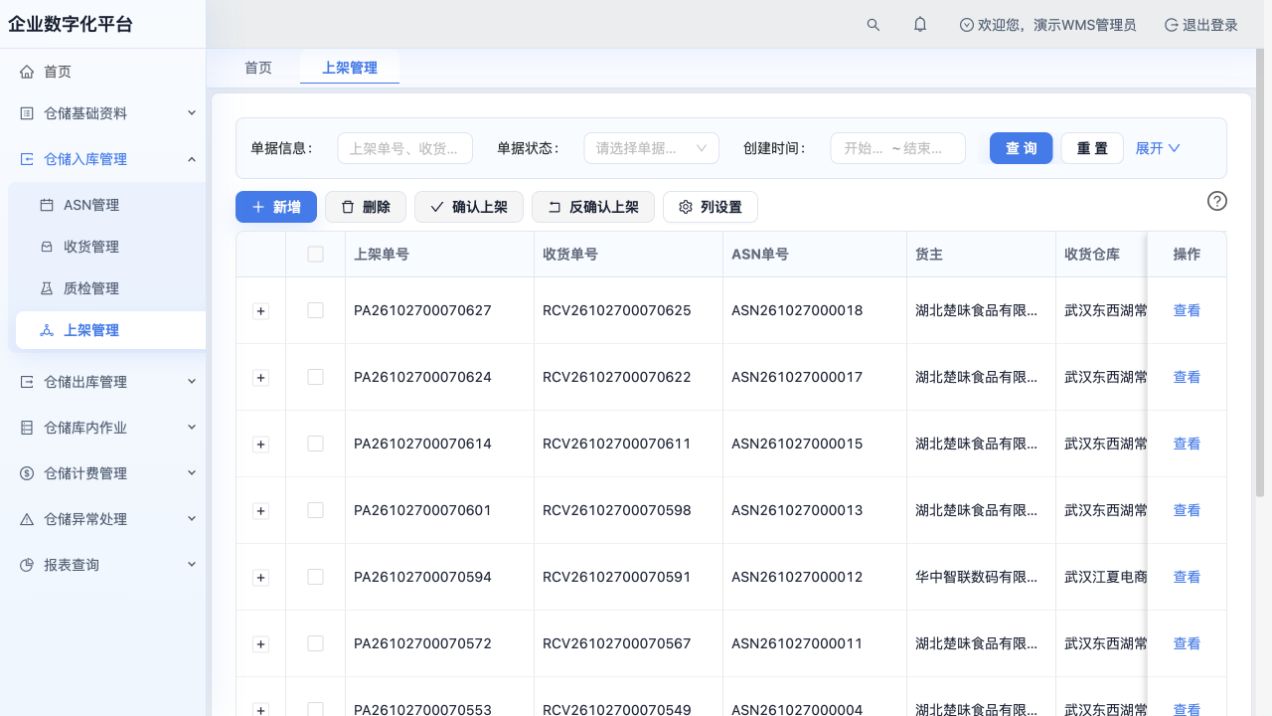This screenshot has height=716, width=1272.
Task: Collapse the 仓储入库管理 menu chevron
Action: click(192, 159)
